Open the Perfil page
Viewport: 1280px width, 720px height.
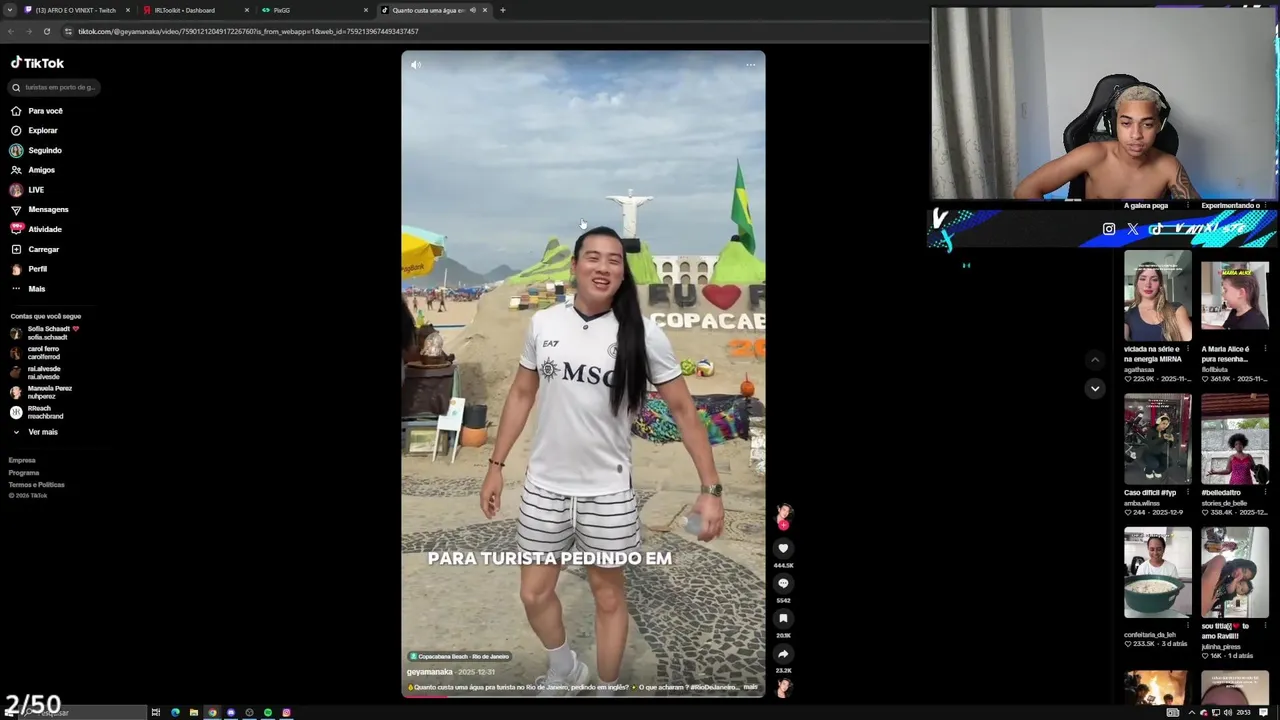[x=29, y=269]
